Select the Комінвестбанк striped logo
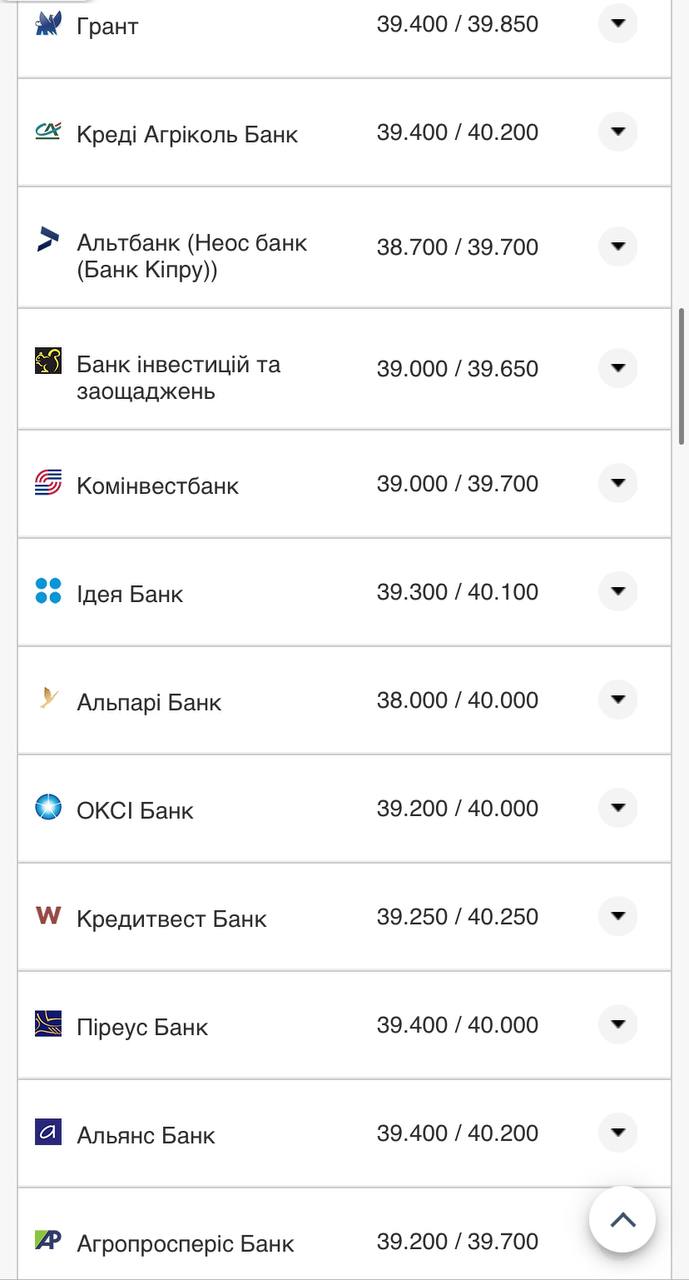689x1280 pixels. 47,481
